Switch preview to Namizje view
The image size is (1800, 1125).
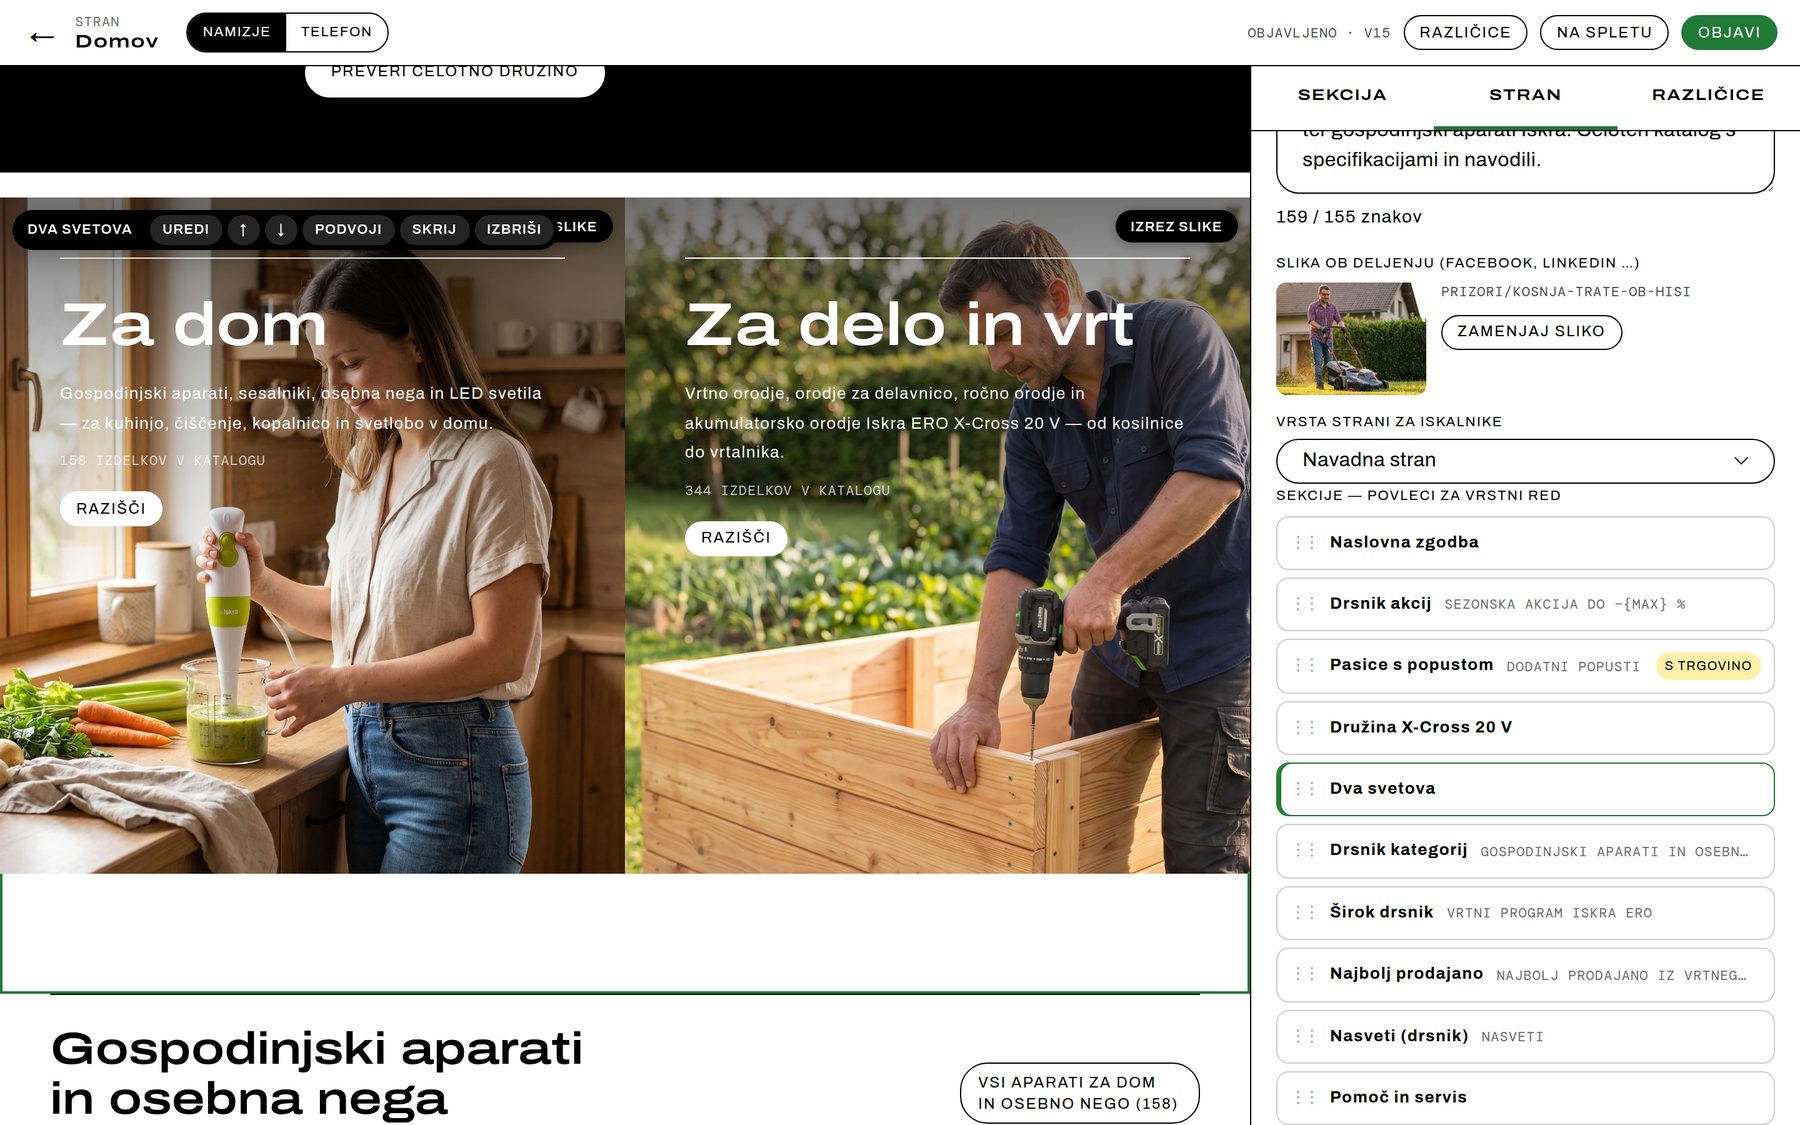tap(236, 32)
